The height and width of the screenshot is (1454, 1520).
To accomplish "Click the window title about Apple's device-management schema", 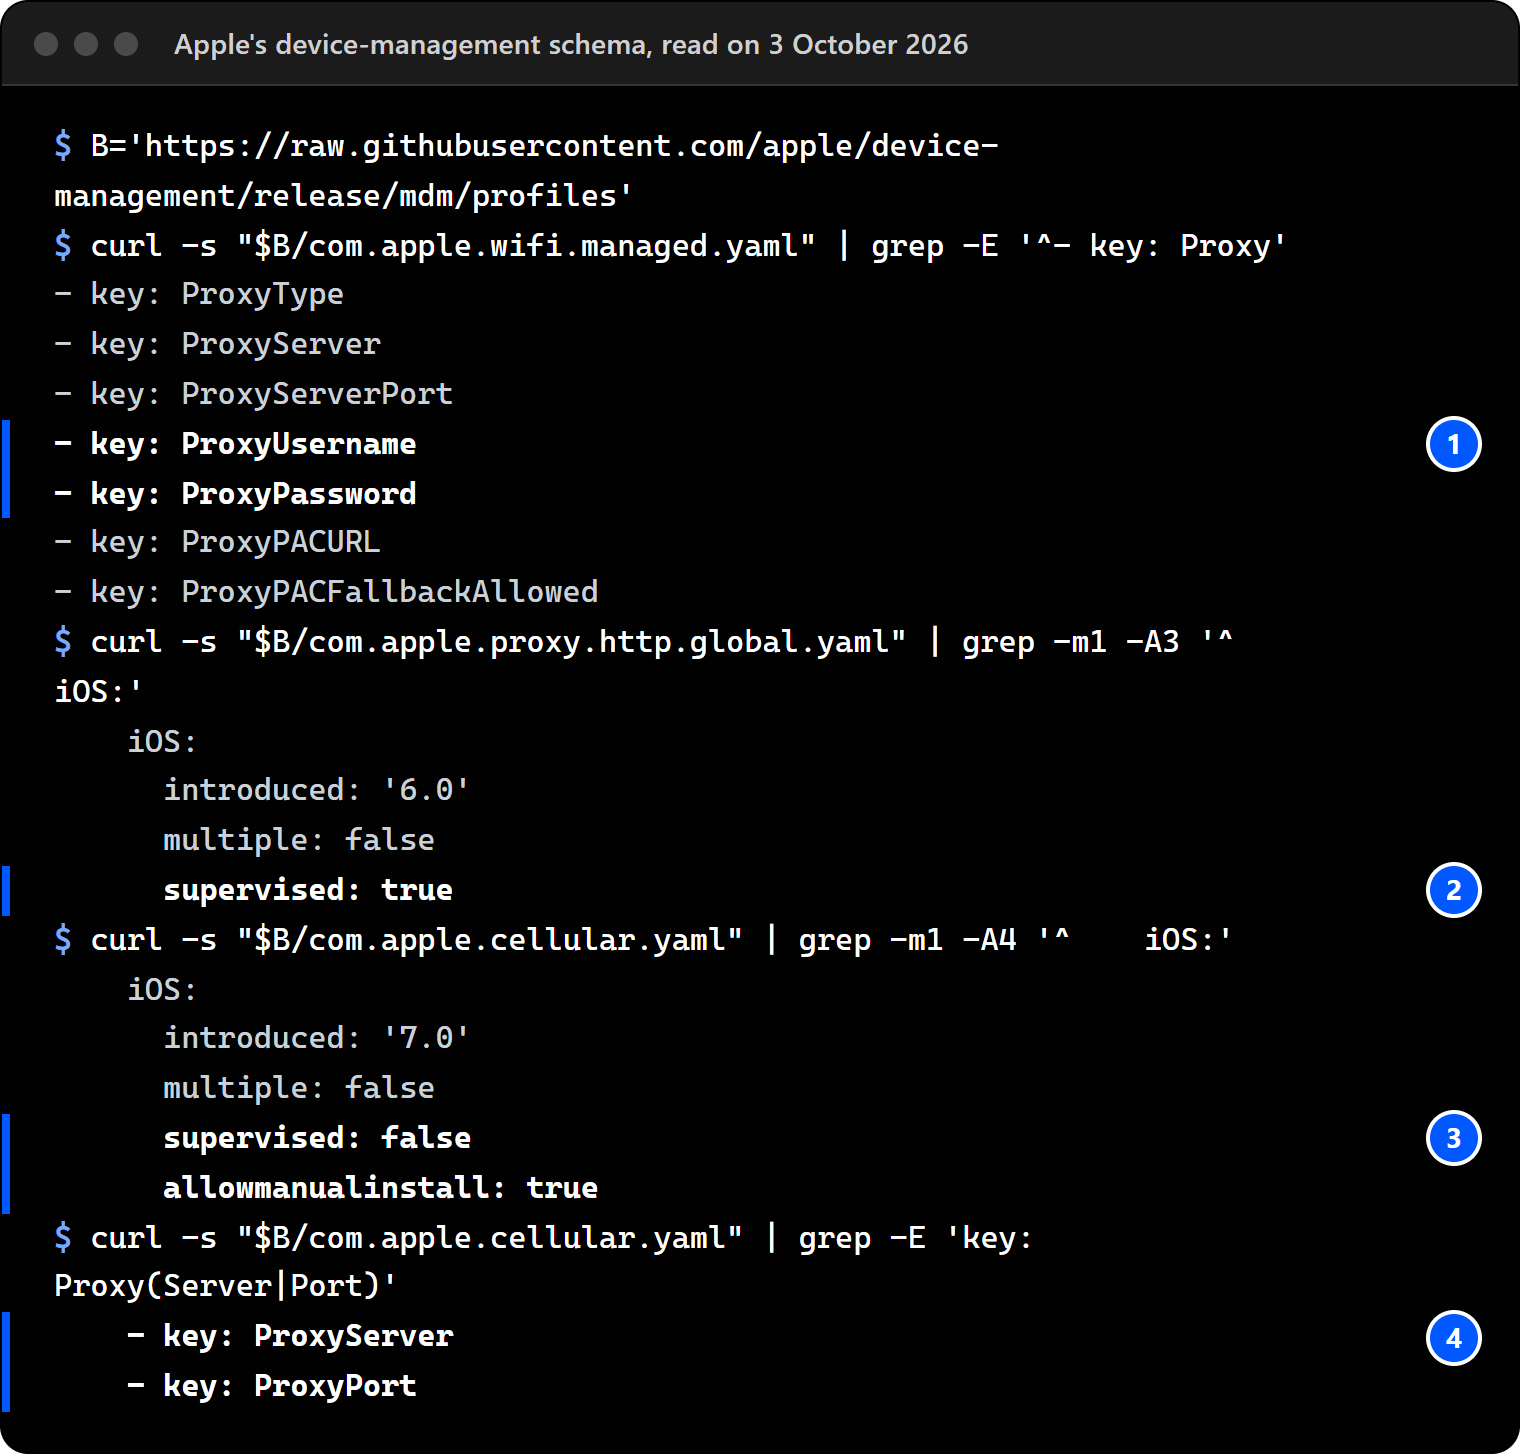I will click(x=571, y=44).
